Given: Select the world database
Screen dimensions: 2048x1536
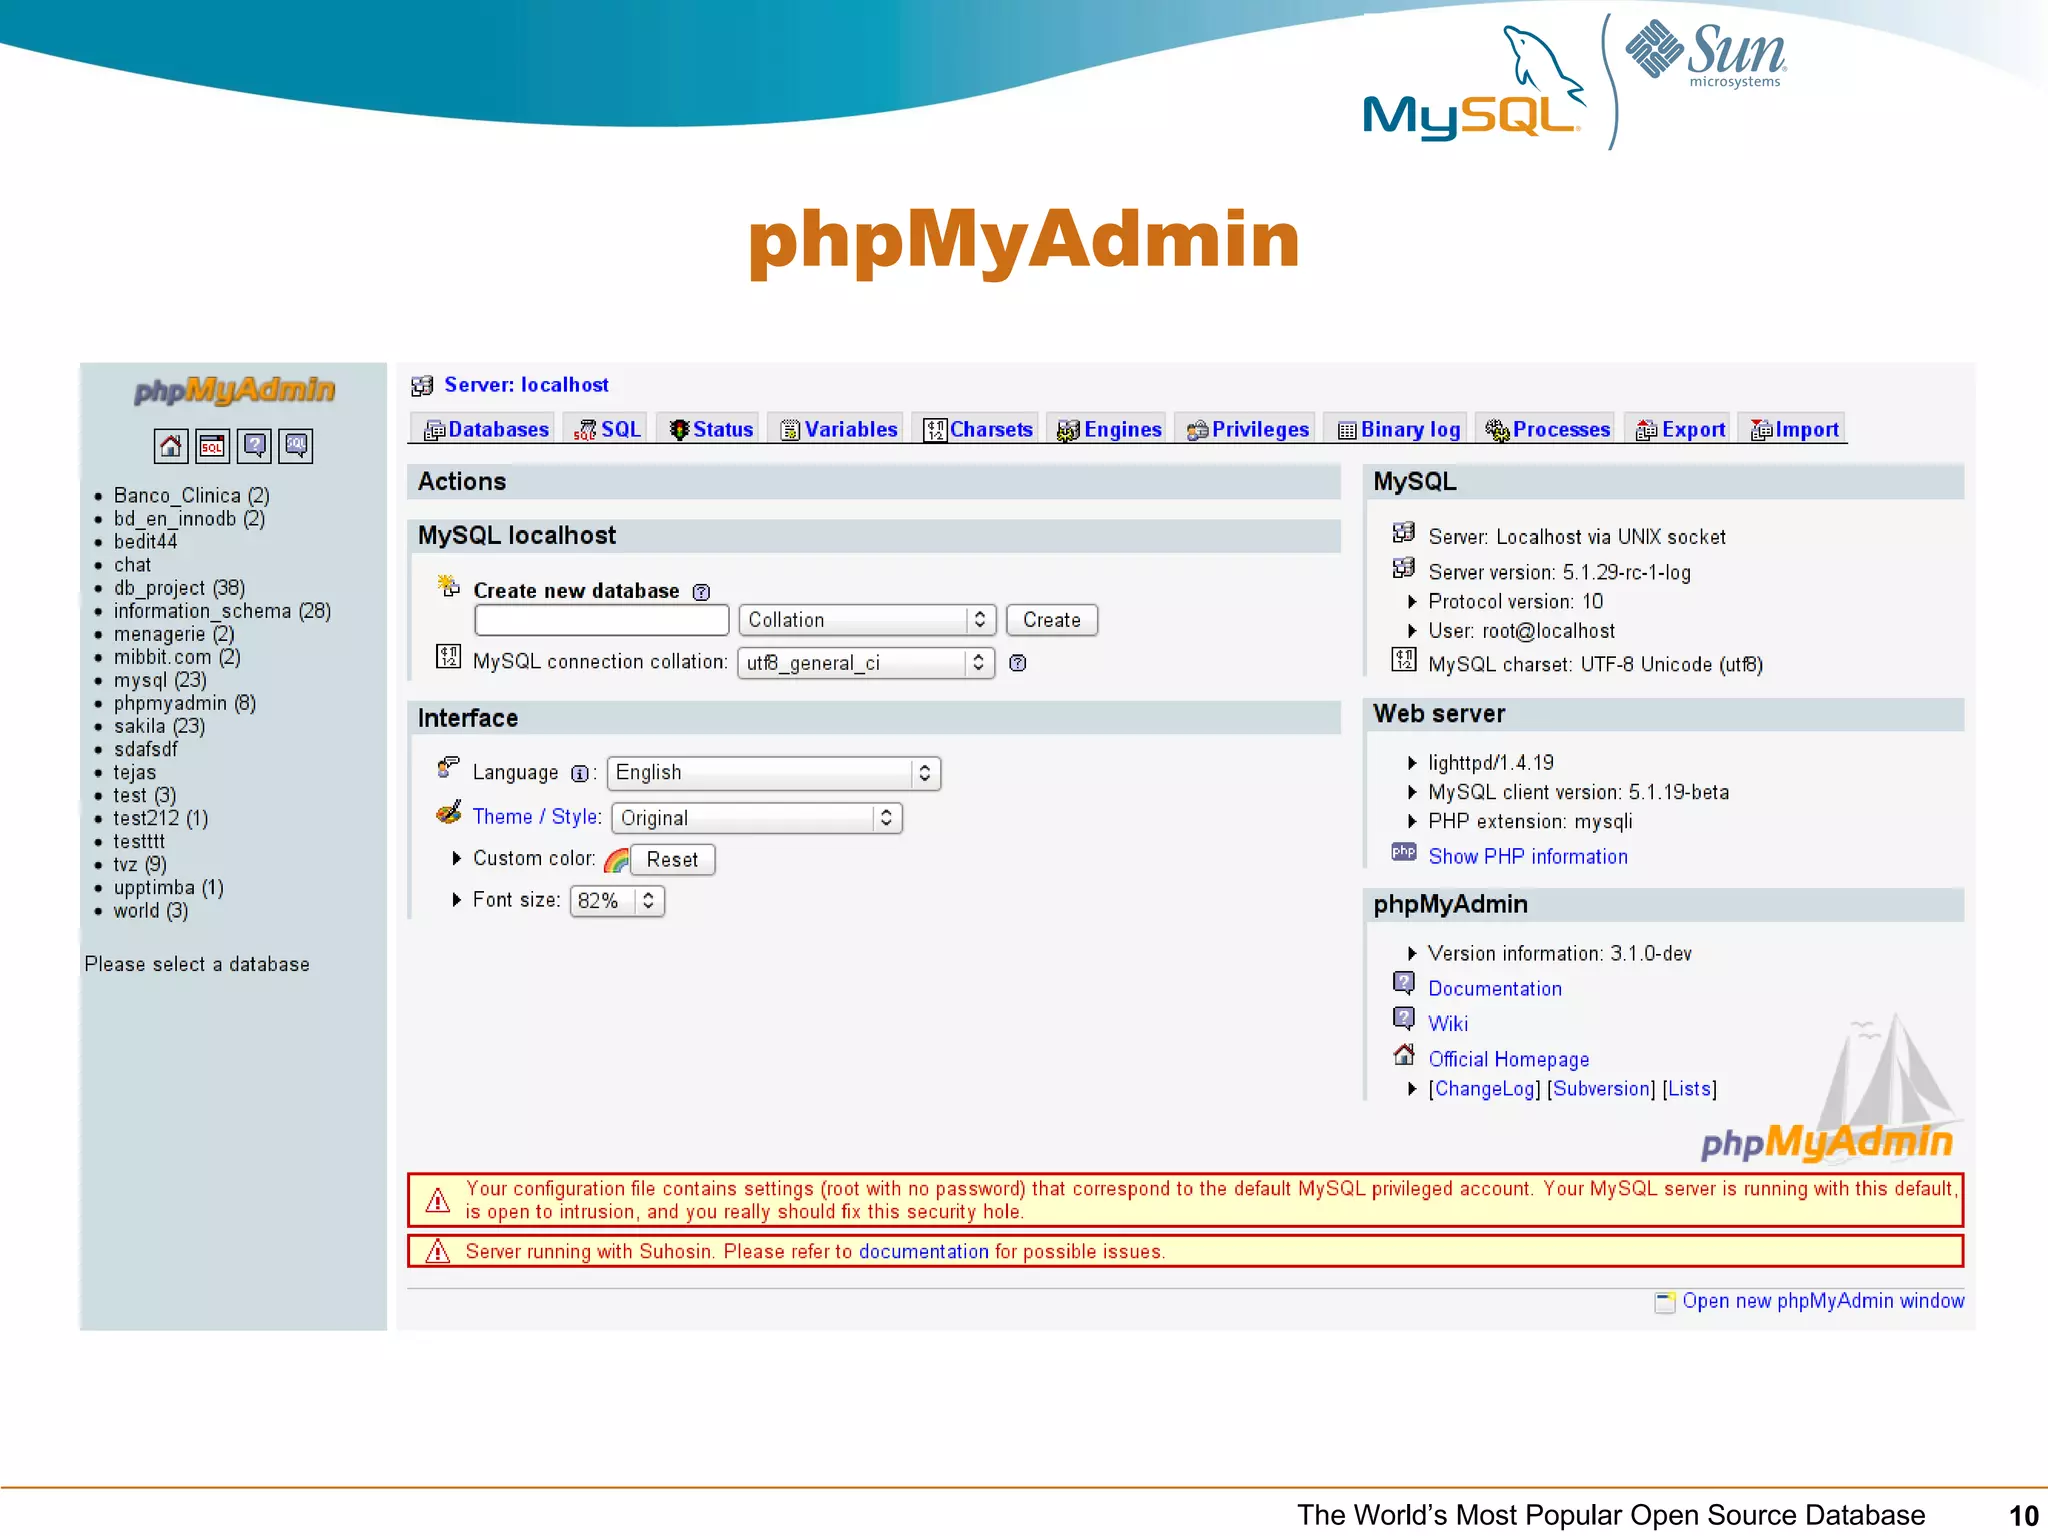Looking at the screenshot, I should [x=150, y=911].
